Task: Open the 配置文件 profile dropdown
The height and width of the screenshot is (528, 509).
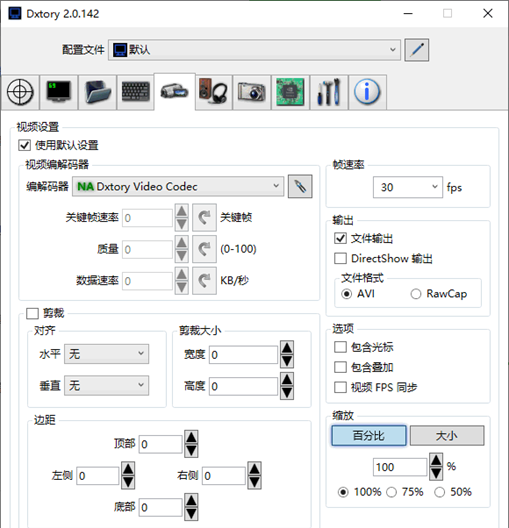Action: (x=254, y=50)
